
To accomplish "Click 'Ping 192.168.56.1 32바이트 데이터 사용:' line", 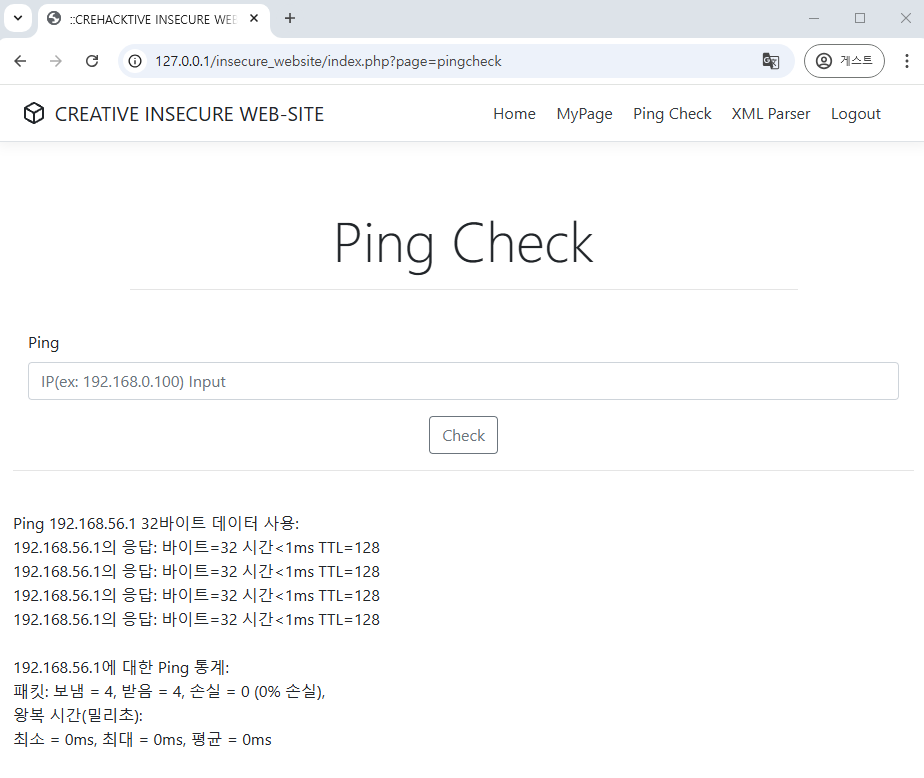I will pyautogui.click(x=156, y=523).
